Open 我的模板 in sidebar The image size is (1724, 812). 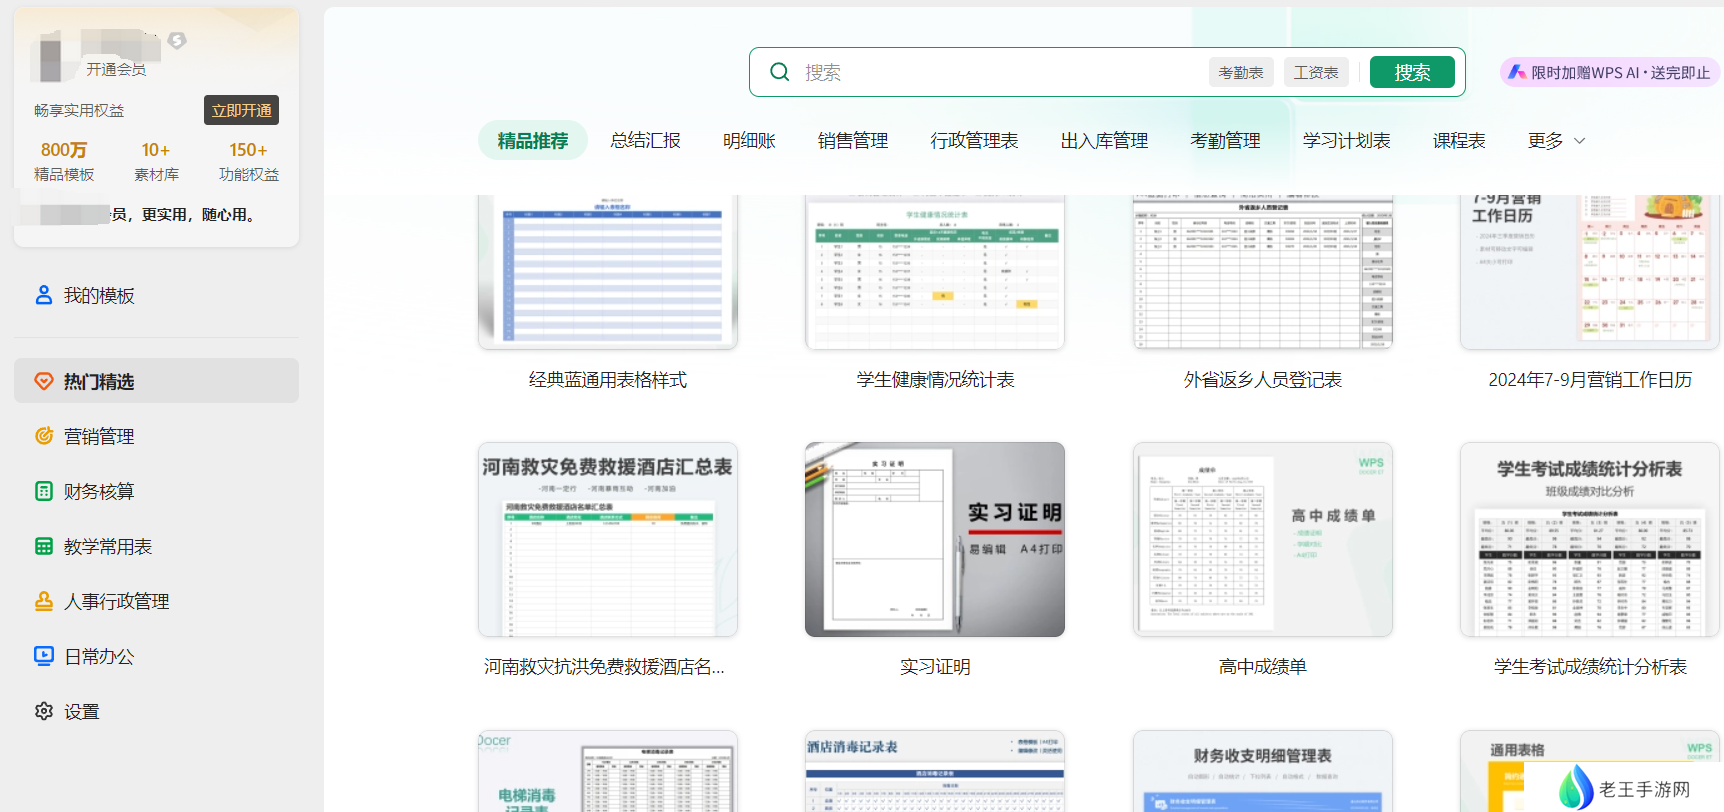click(156, 295)
